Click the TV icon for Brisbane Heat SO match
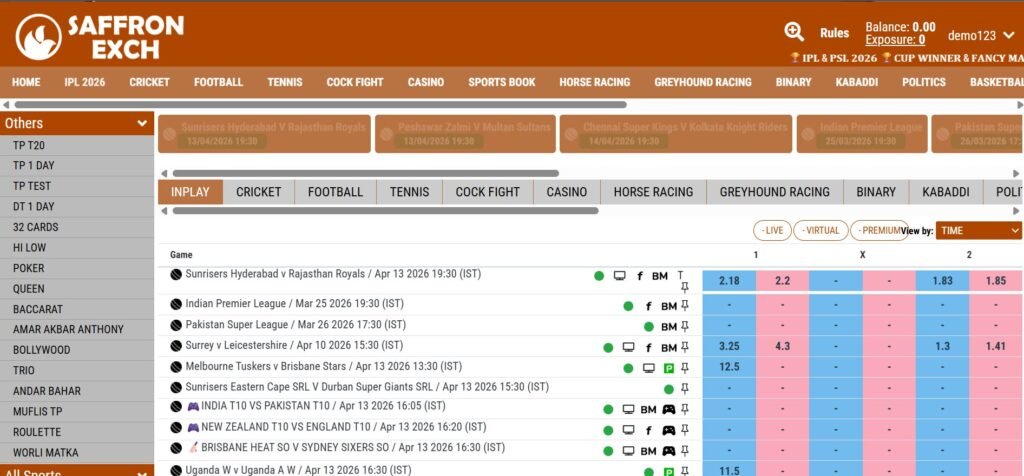Screen dimensions: 1024x476 (628, 451)
